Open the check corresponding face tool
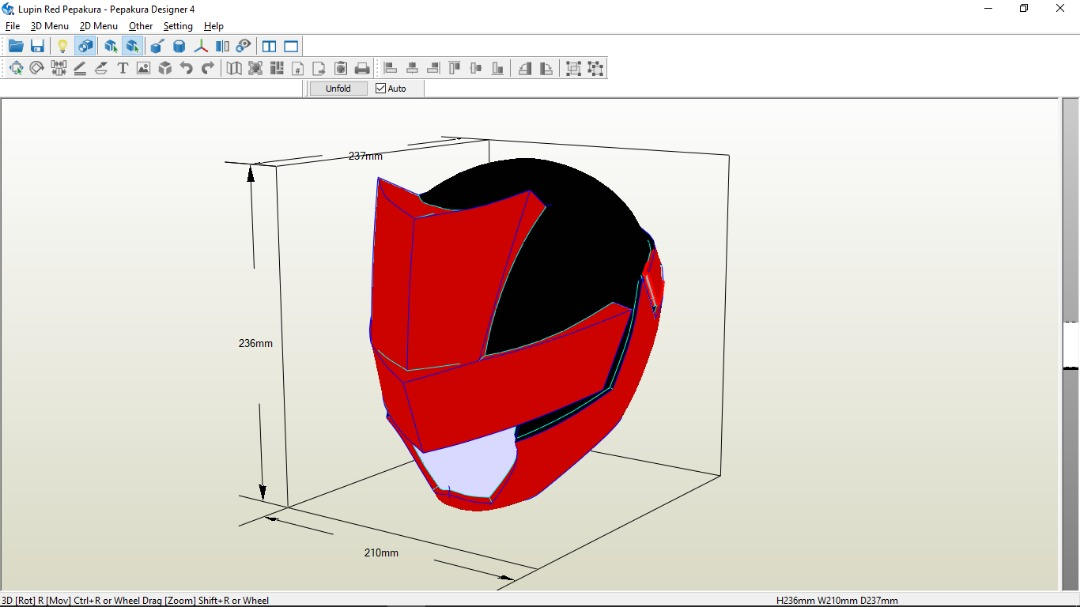 coord(242,45)
